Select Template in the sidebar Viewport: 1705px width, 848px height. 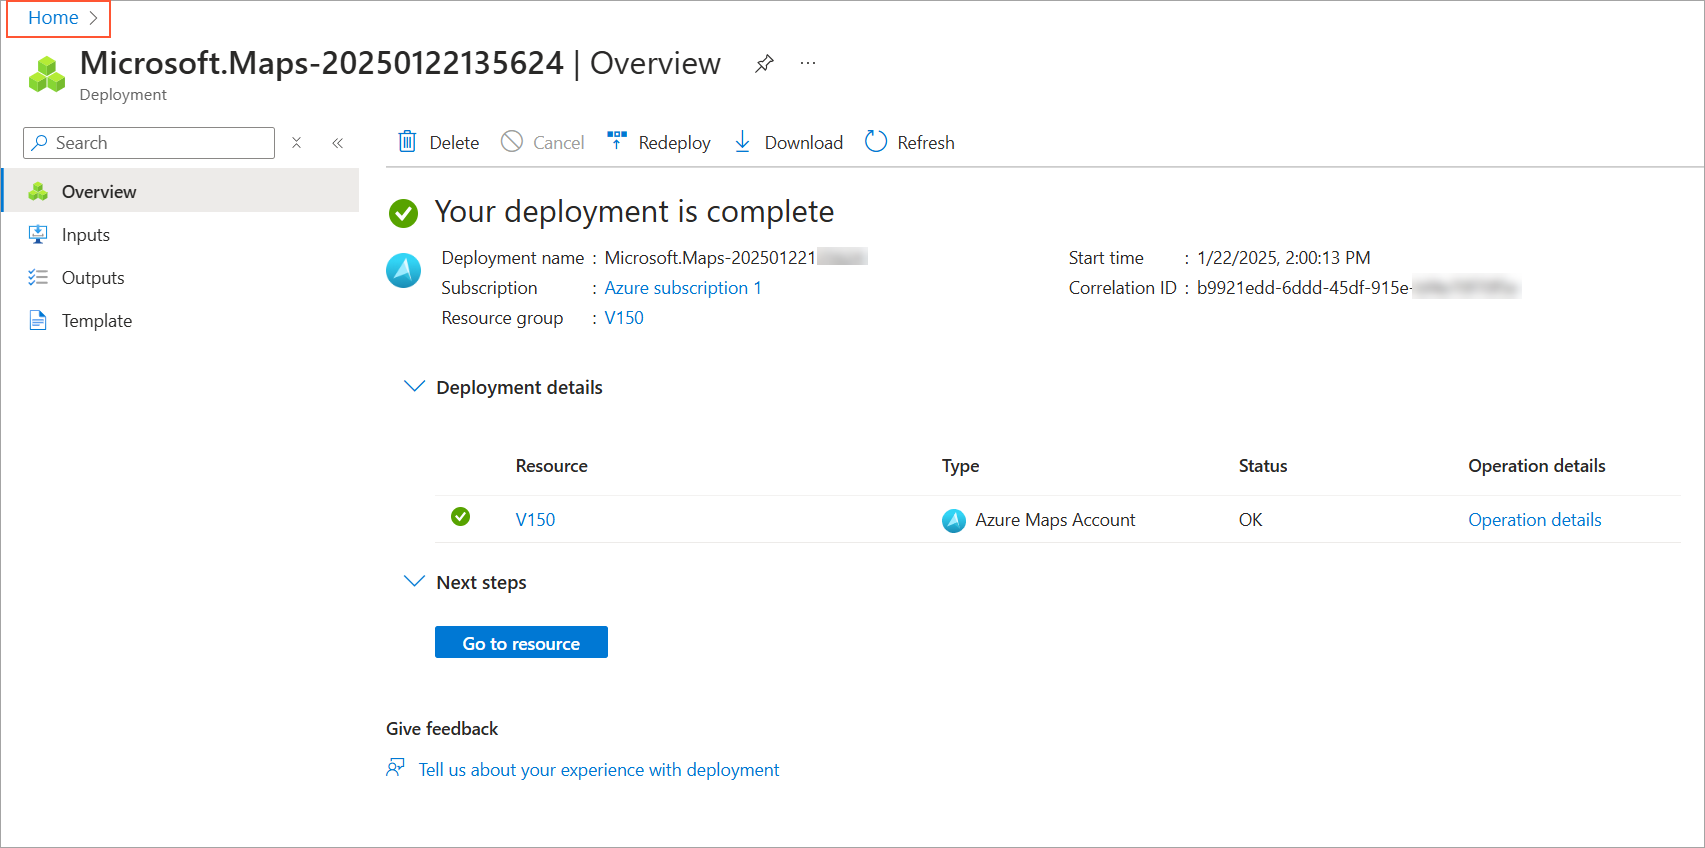coord(96,321)
